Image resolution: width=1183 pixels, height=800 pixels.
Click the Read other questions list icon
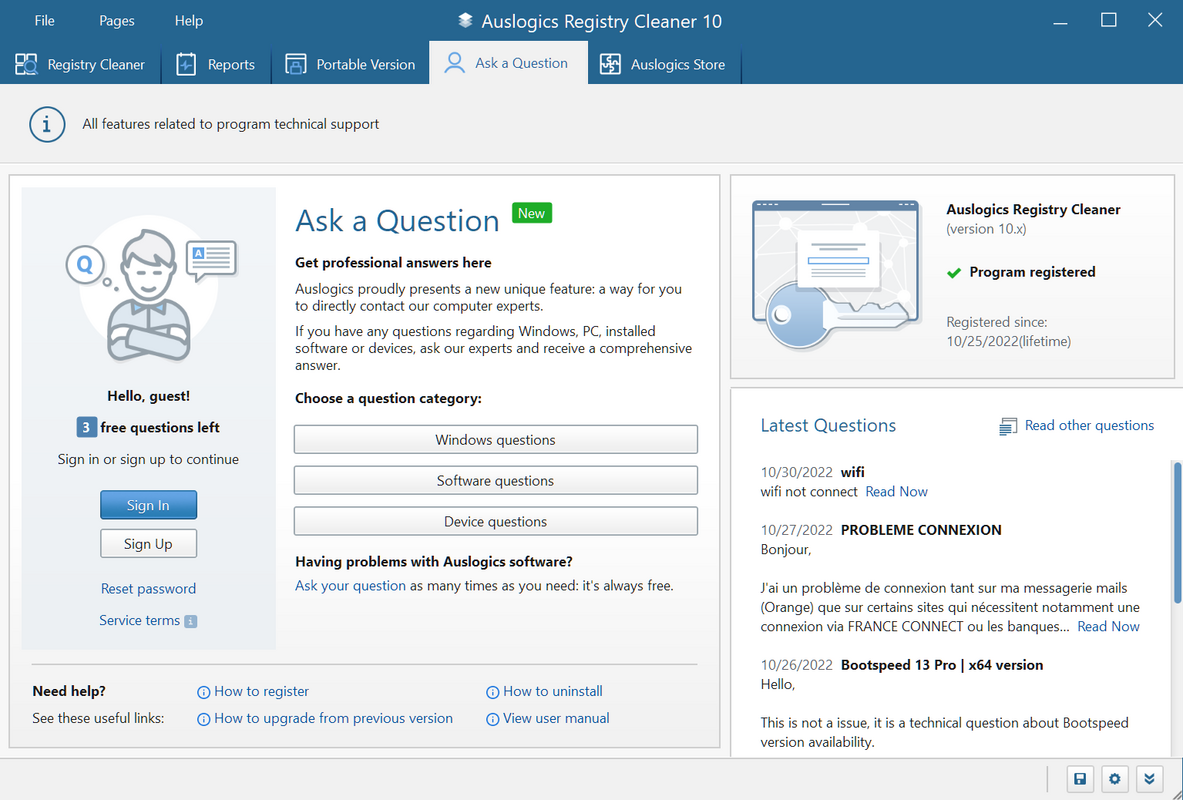click(1008, 426)
